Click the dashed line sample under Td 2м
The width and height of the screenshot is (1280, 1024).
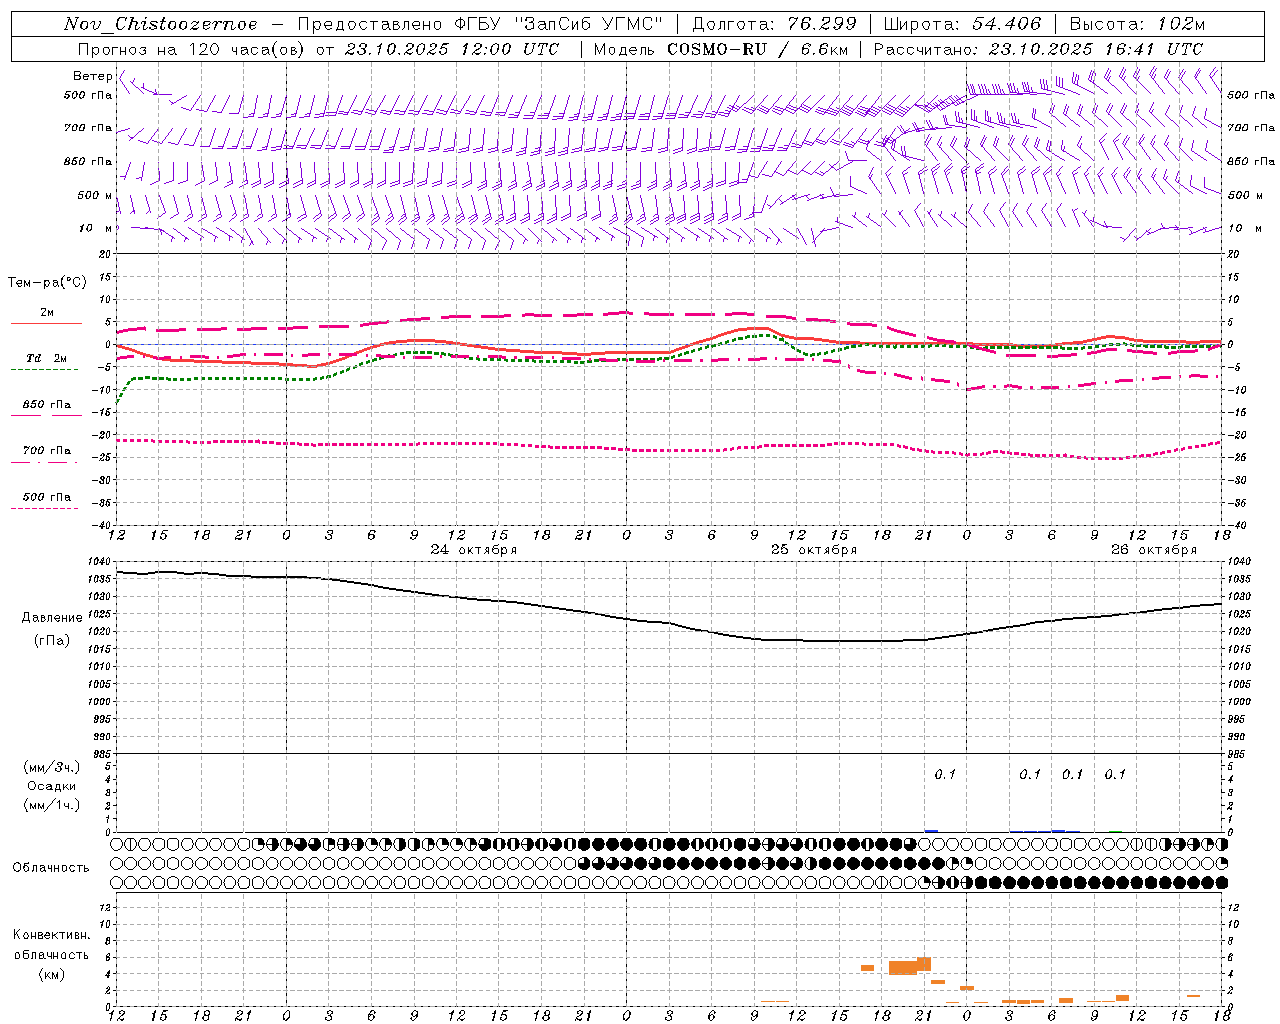click(x=44, y=370)
